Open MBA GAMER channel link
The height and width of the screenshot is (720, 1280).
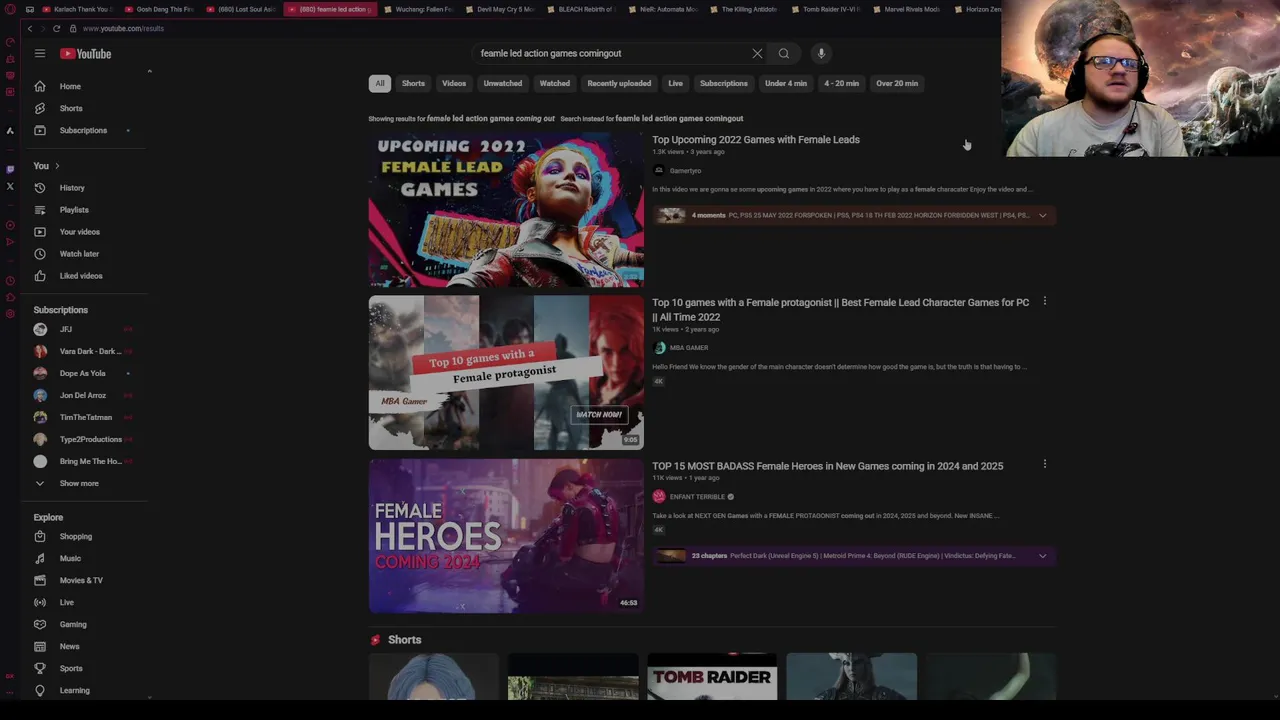click(x=688, y=348)
